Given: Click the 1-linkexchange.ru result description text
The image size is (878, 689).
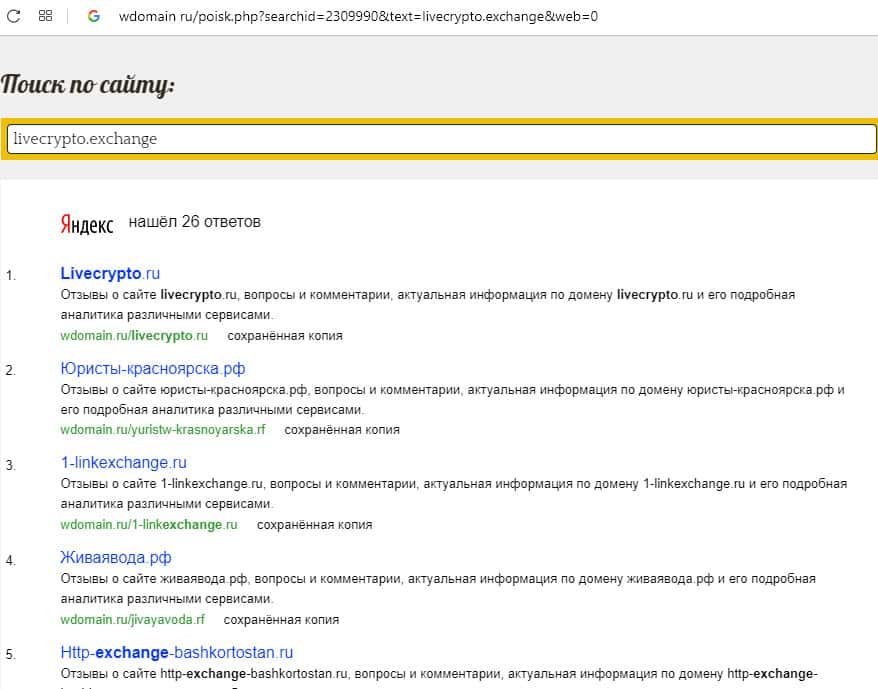Looking at the screenshot, I should (x=454, y=494).
